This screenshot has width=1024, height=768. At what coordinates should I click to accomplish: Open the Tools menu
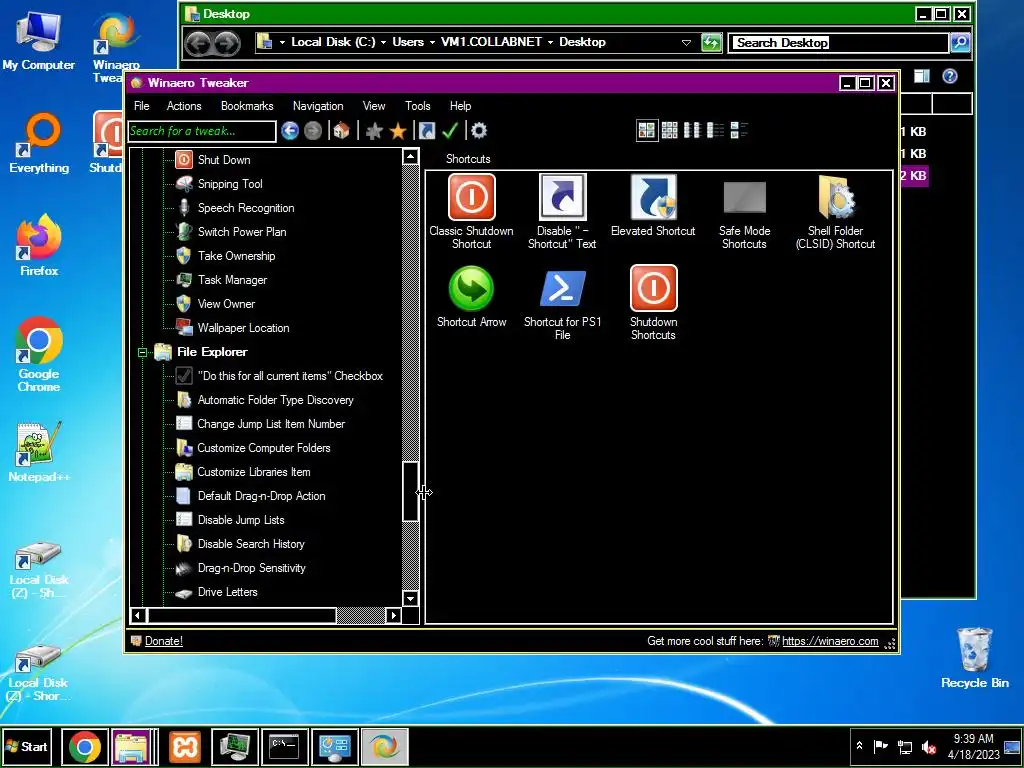point(418,106)
